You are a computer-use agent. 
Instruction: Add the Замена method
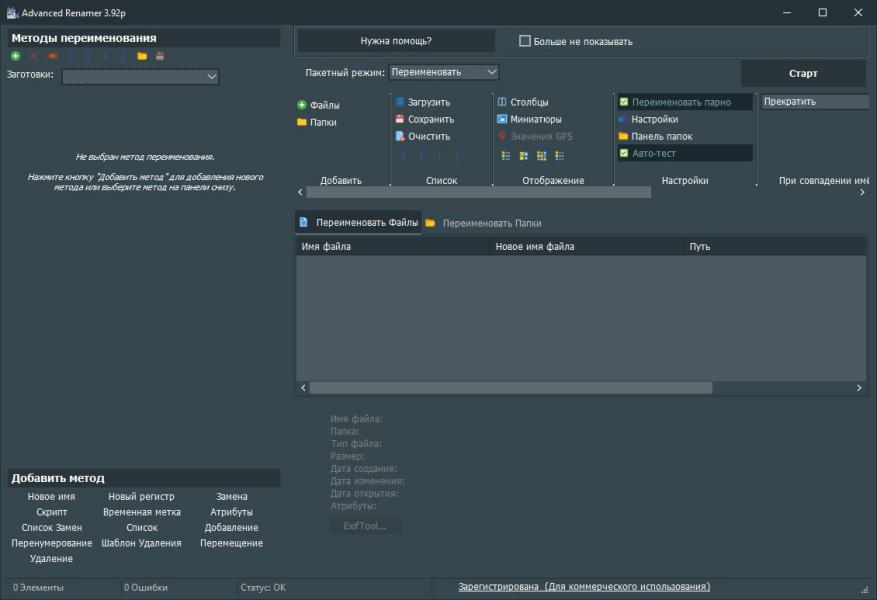[x=232, y=497]
